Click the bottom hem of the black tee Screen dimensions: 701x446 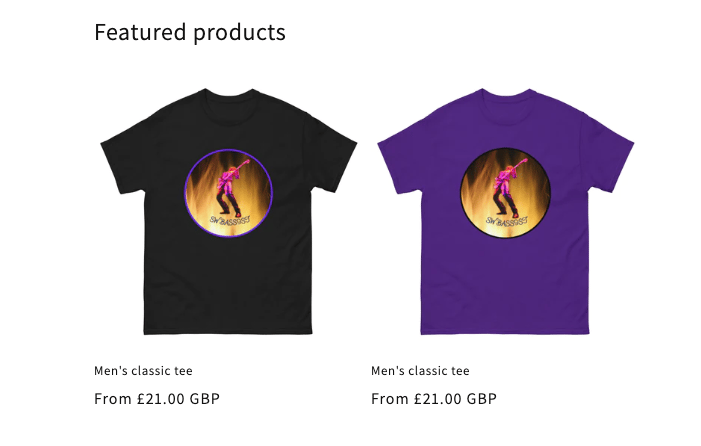tap(228, 331)
